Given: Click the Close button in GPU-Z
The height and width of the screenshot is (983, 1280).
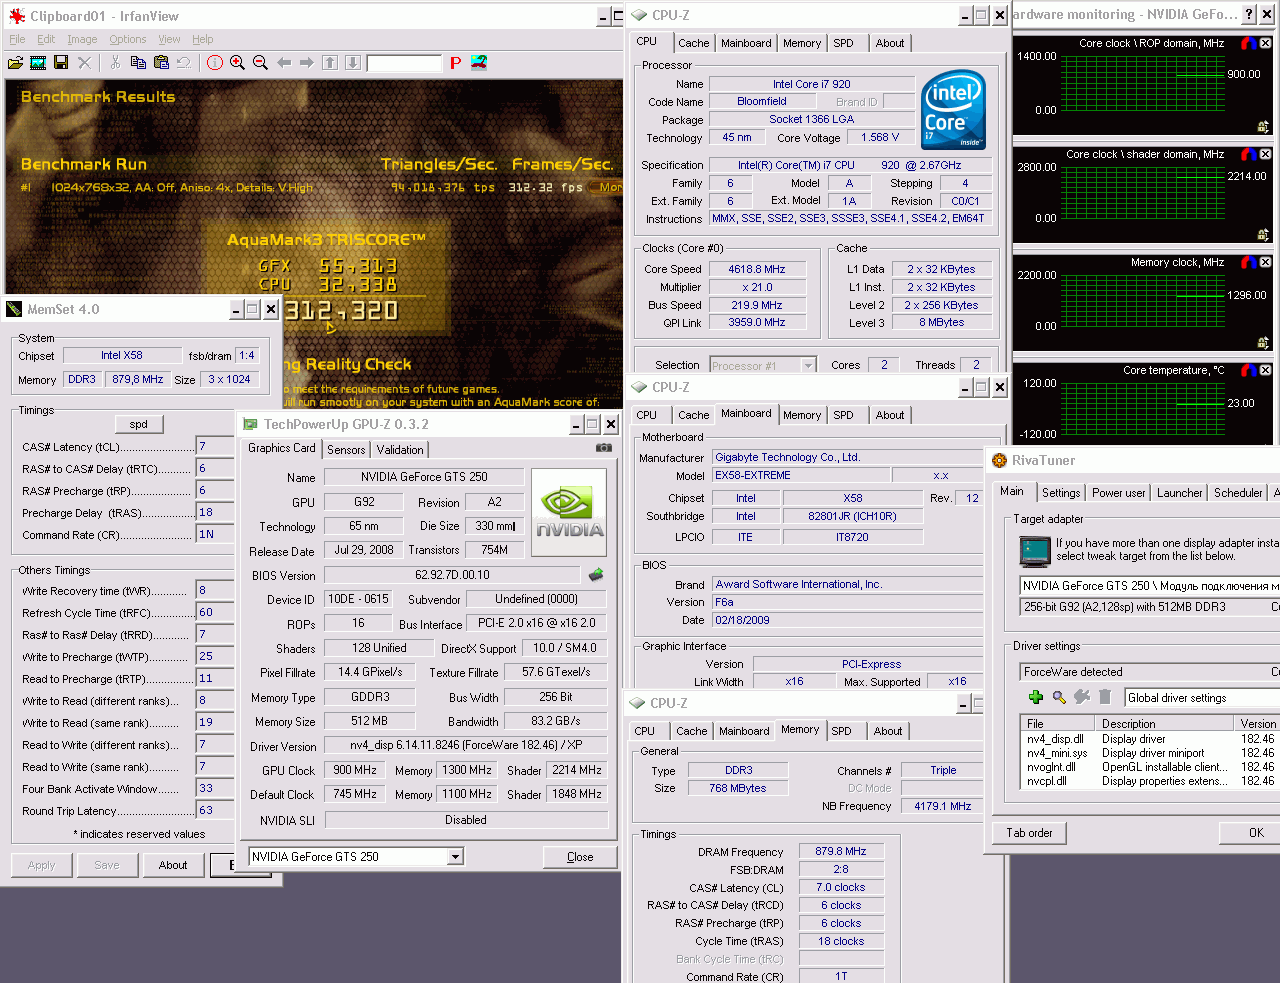Looking at the screenshot, I should (x=580, y=857).
